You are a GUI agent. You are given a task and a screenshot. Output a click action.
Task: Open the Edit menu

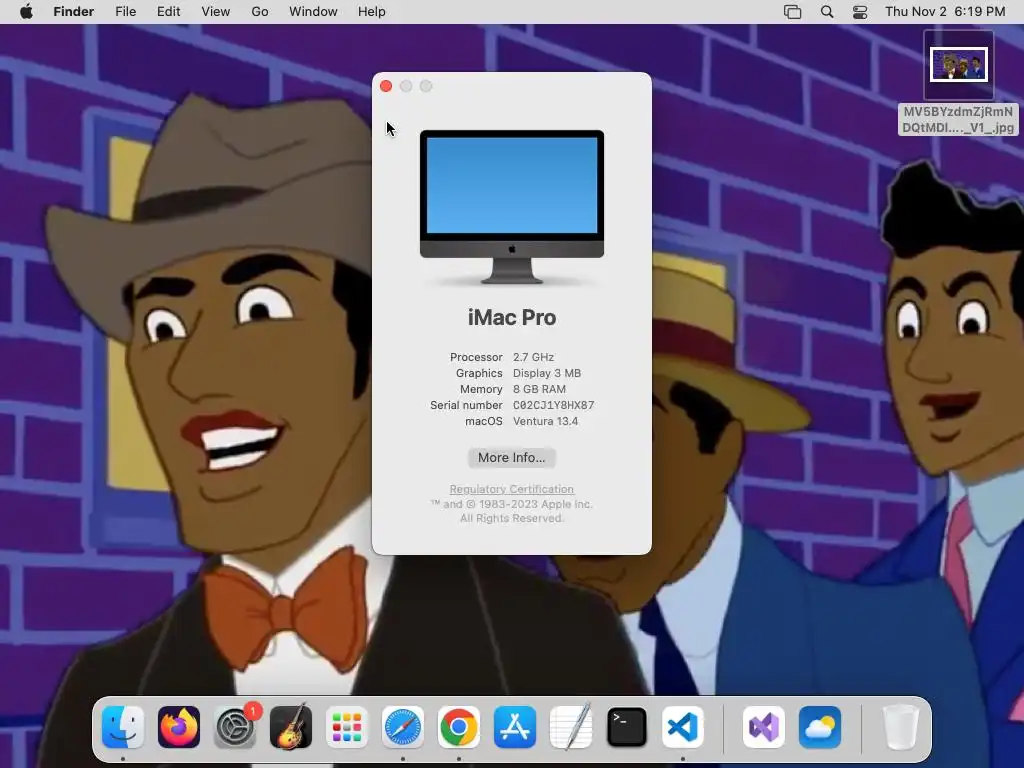[x=168, y=12]
